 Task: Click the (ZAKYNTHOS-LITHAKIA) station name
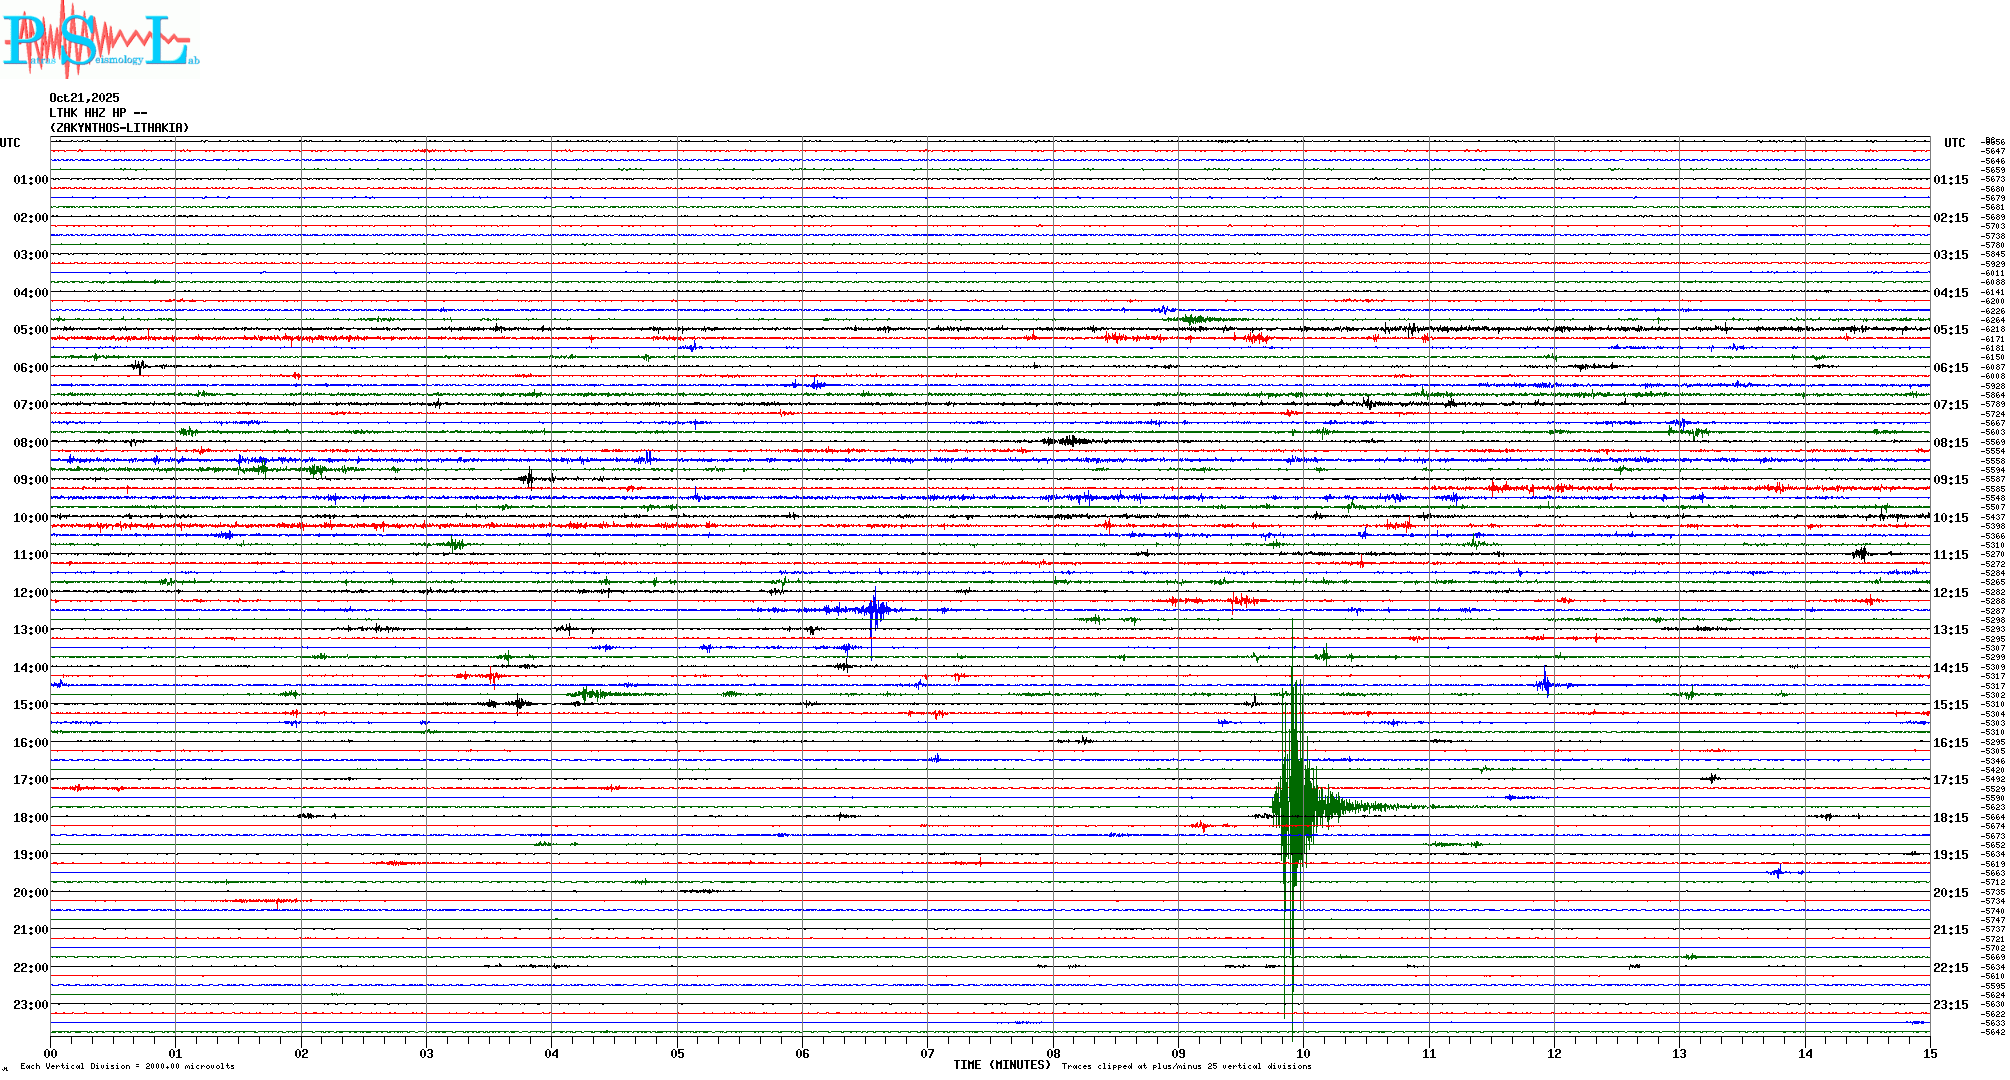(119, 128)
